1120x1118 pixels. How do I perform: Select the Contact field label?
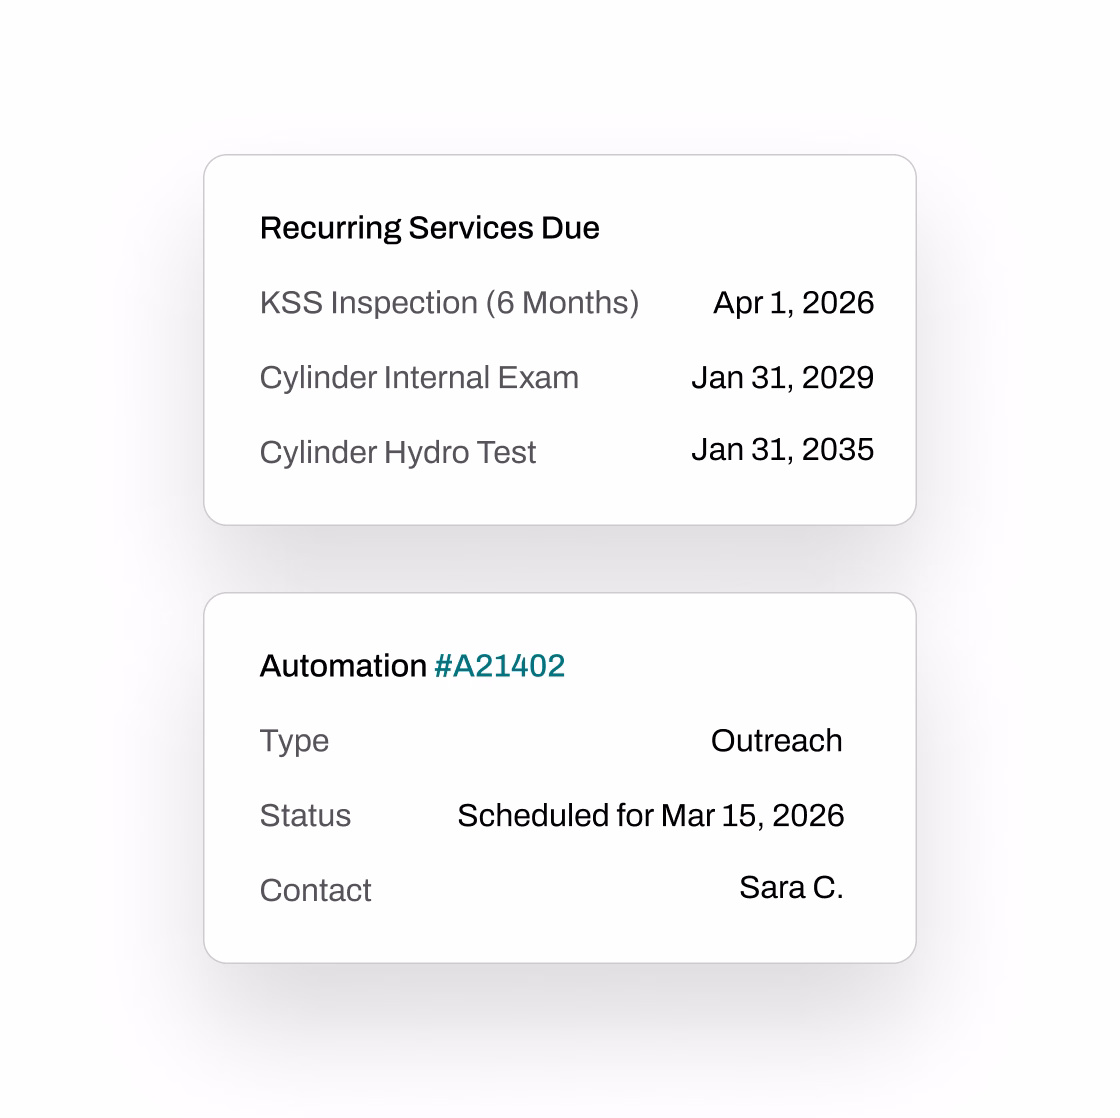316,890
